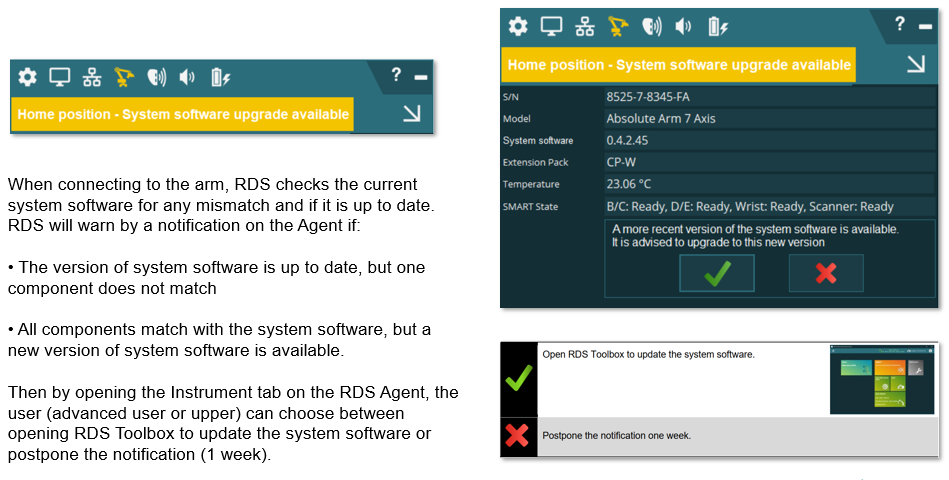Open settings gear in expanded Agent panel

(518, 26)
